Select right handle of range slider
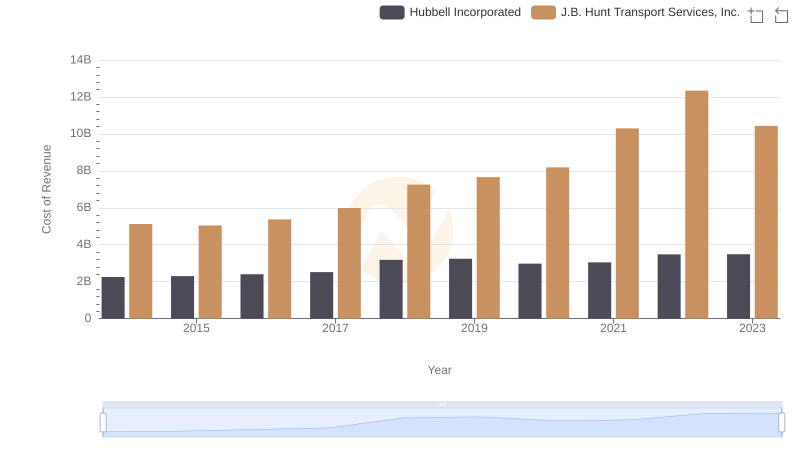Viewport: 800px width, 461px height. (x=781, y=422)
